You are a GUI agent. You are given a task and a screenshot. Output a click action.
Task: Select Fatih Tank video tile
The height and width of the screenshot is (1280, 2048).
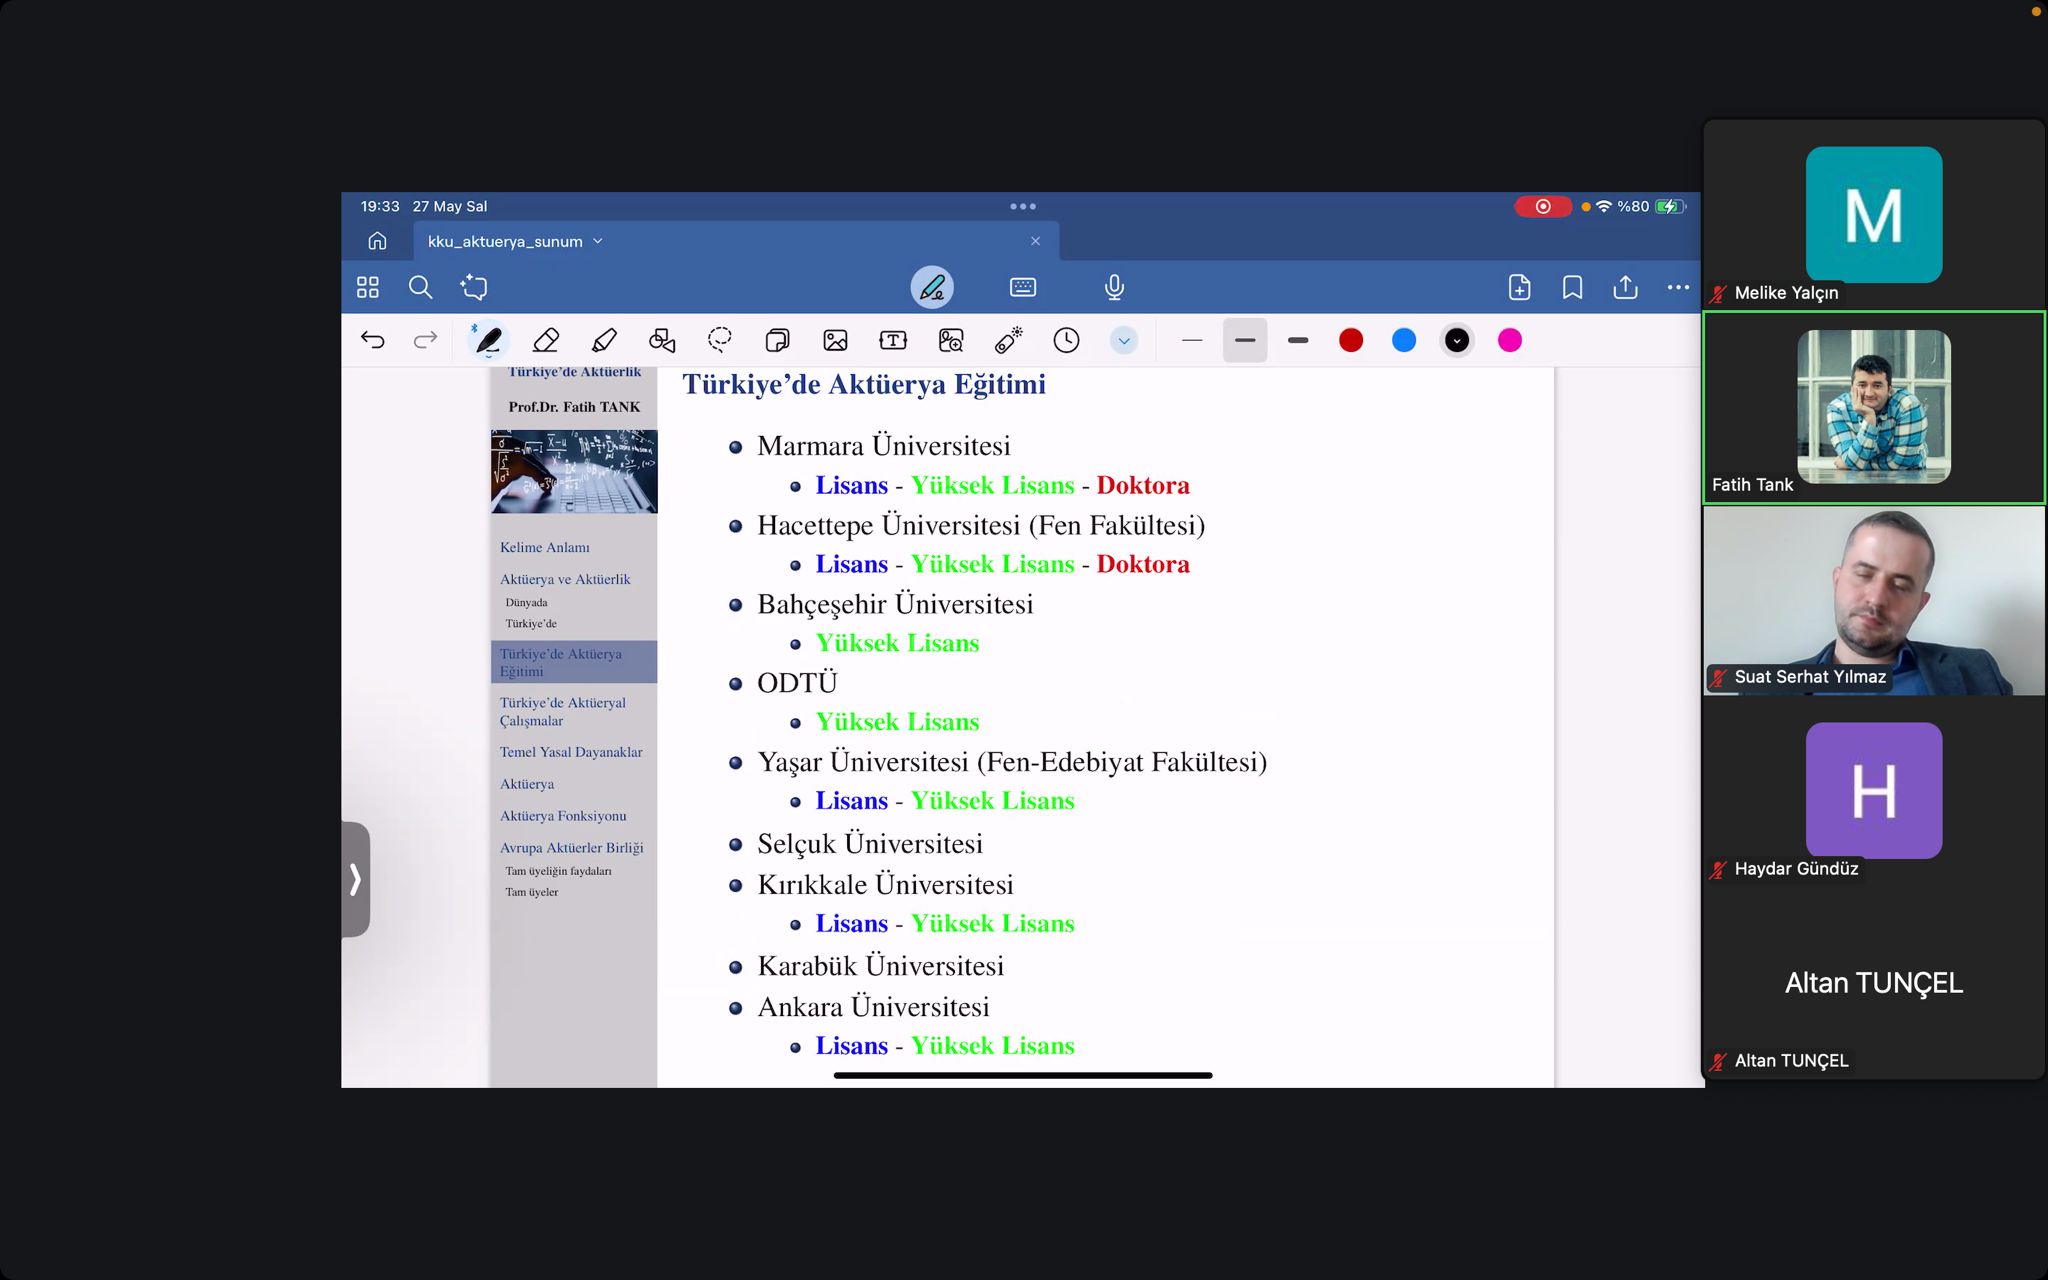[x=1874, y=407]
